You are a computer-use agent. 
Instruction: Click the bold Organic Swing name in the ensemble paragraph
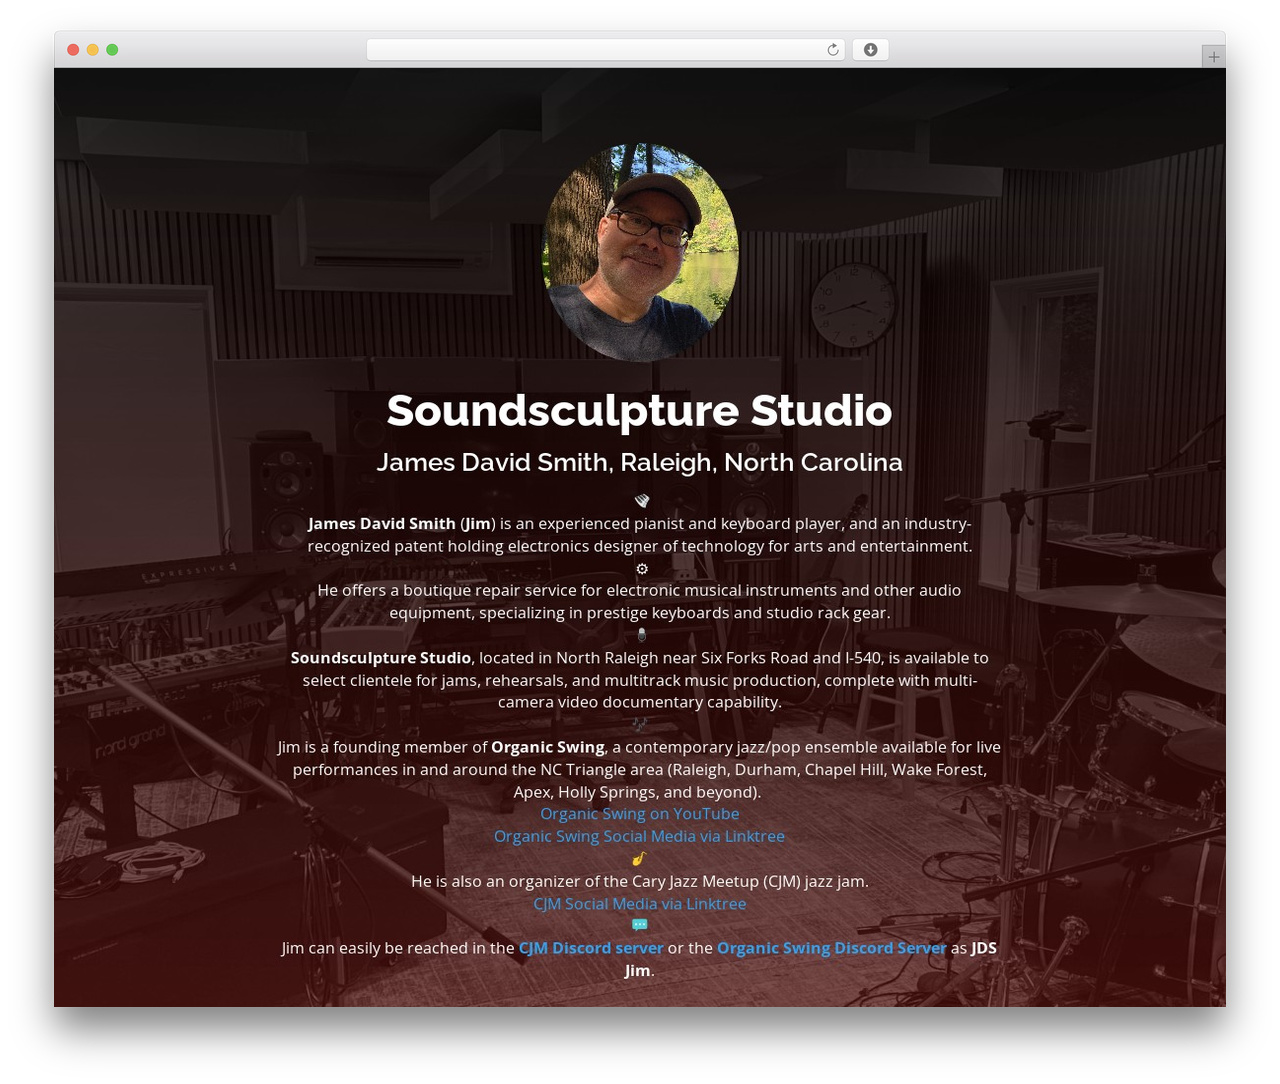(x=548, y=747)
